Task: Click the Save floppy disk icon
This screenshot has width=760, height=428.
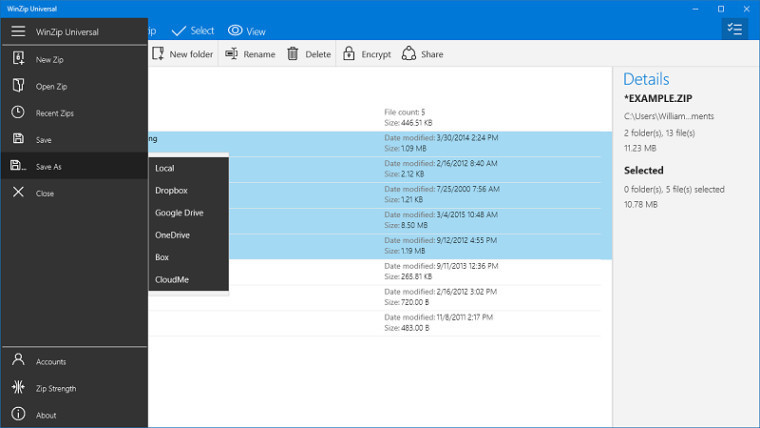Action: 18,139
